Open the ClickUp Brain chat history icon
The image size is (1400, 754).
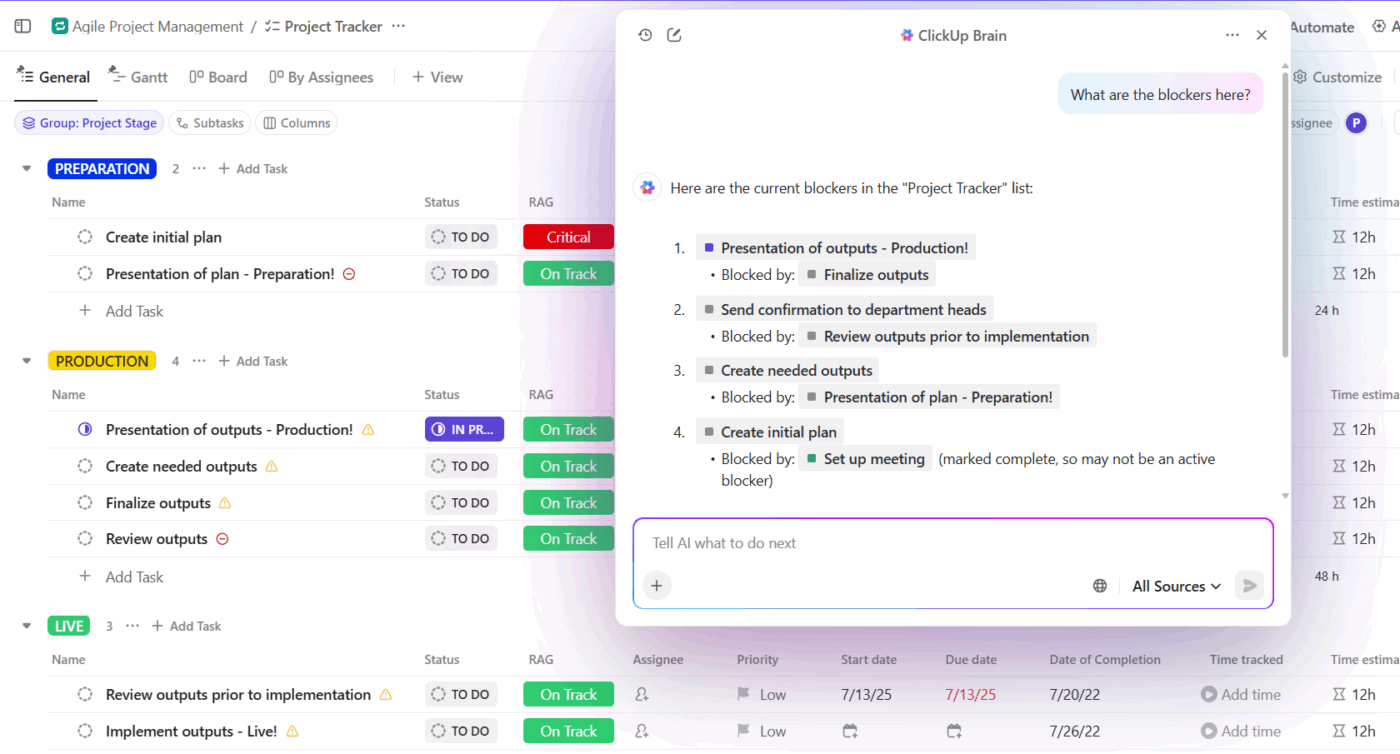(645, 34)
